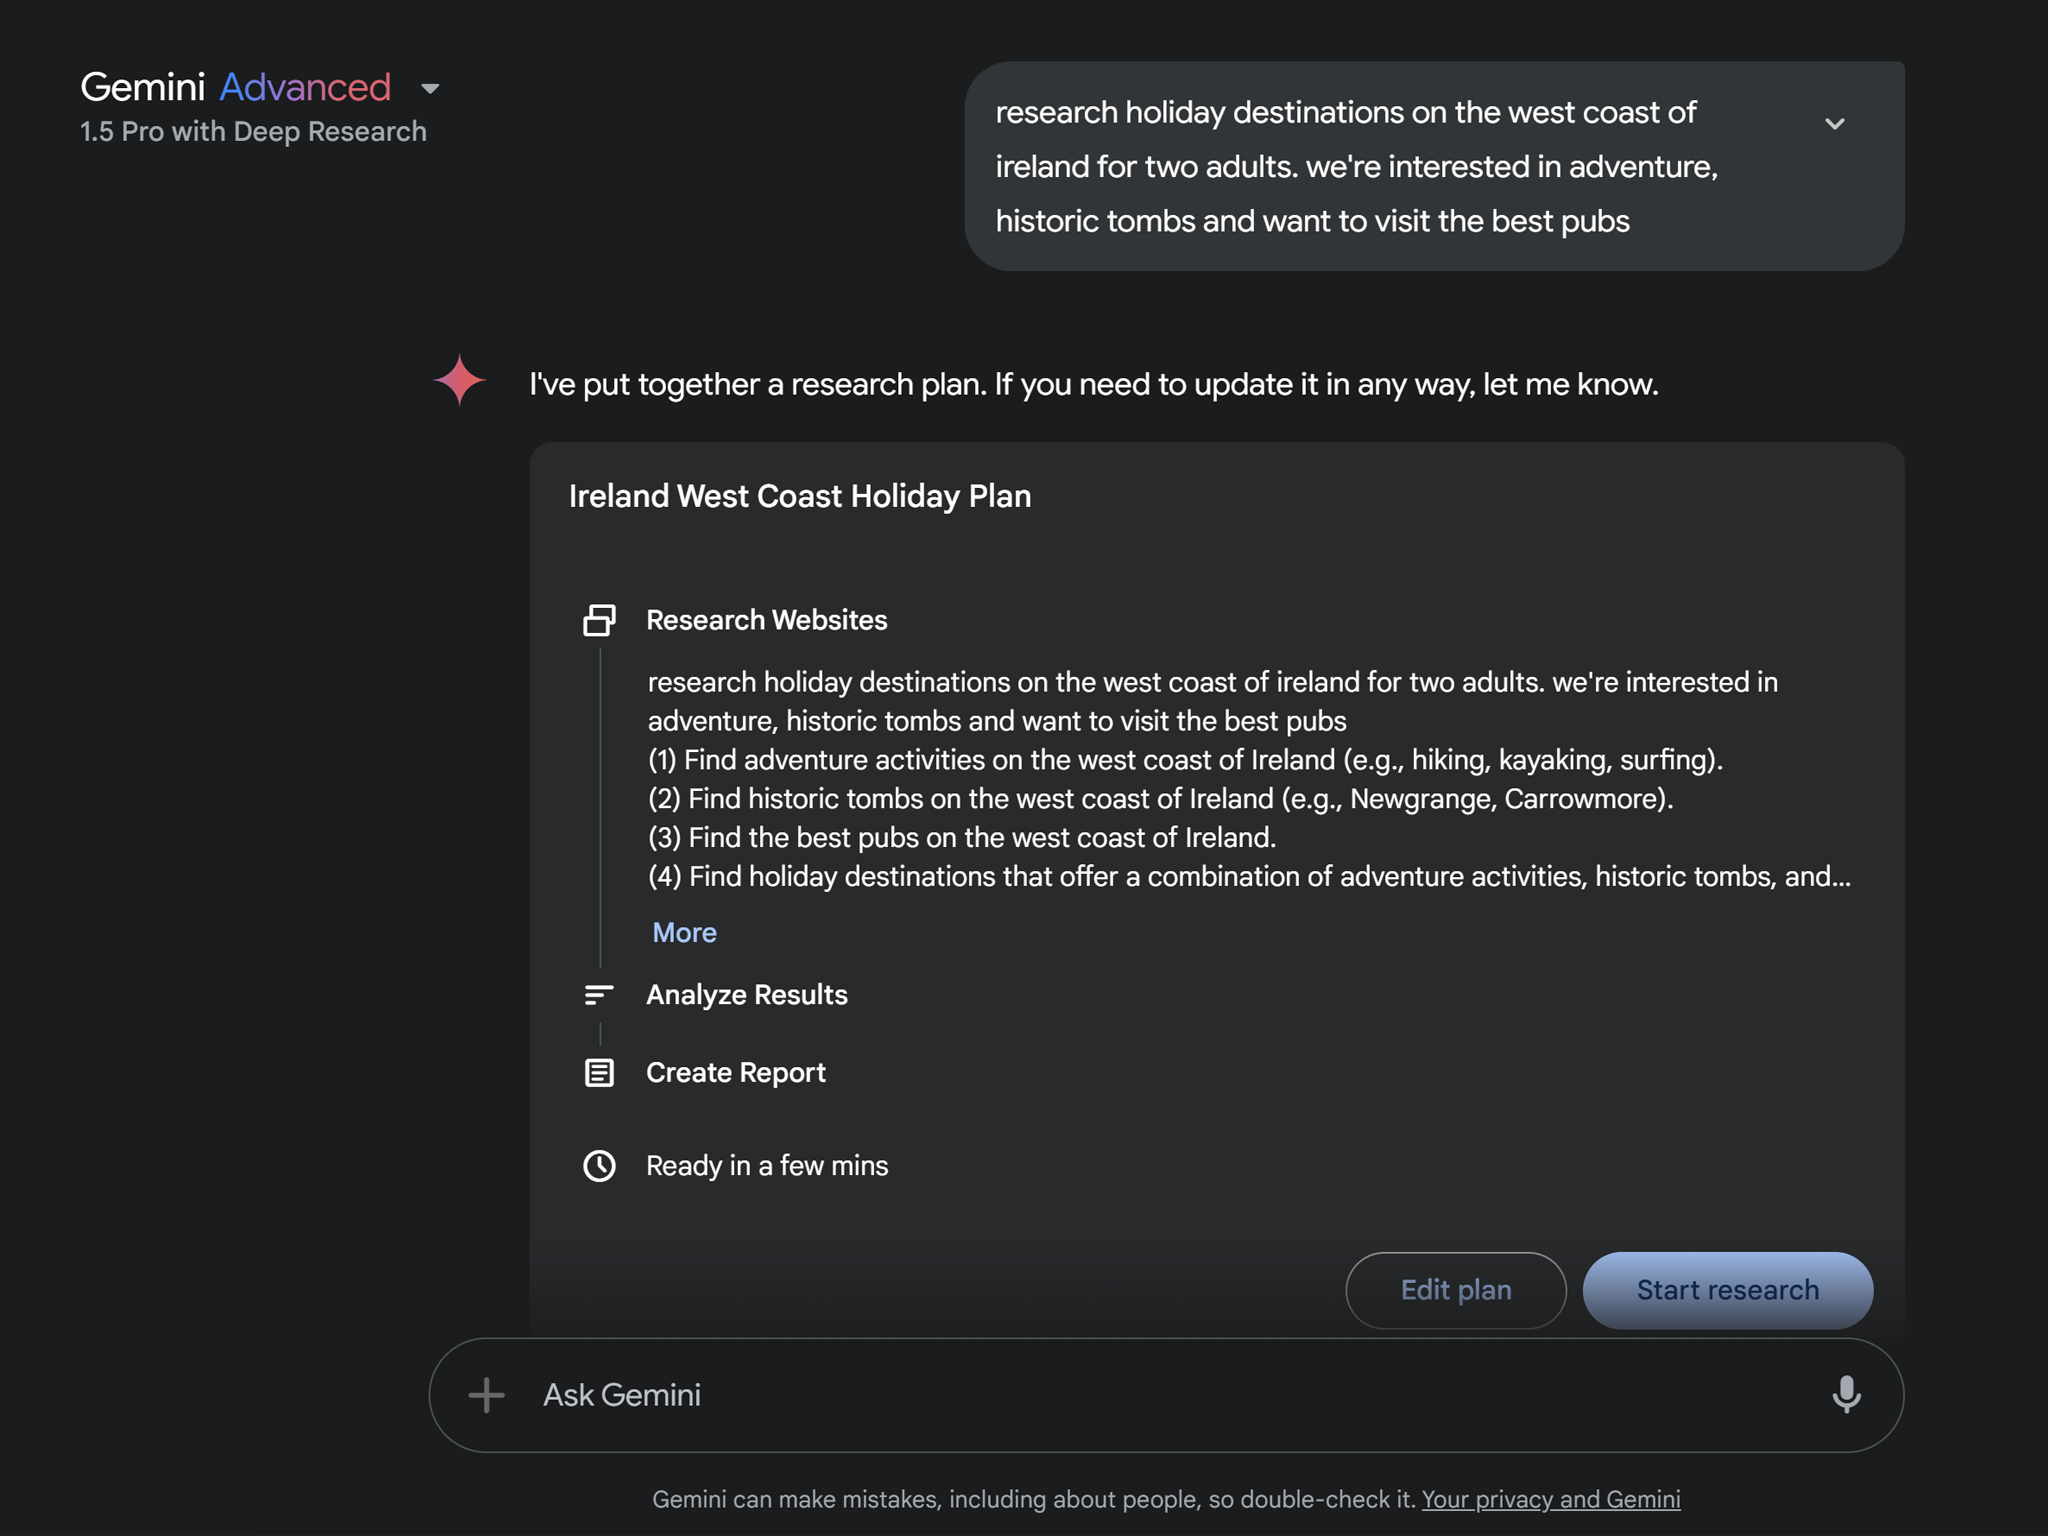Click the Gemini sparkle icon beside the response
This screenshot has width=2048, height=1536.
458,380
